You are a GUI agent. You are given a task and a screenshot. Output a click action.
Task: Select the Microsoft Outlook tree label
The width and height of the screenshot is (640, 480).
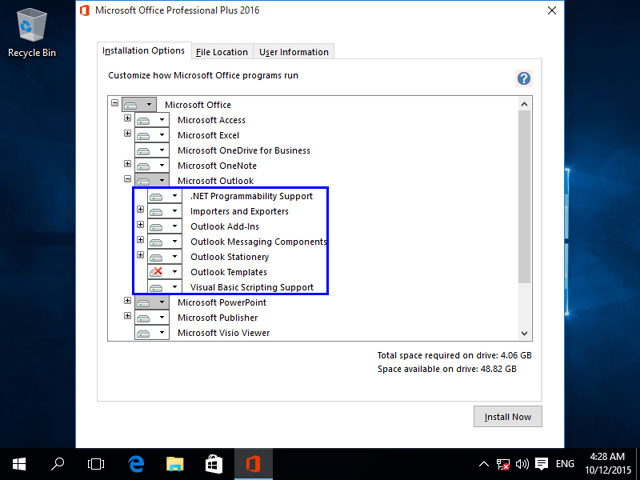click(216, 181)
